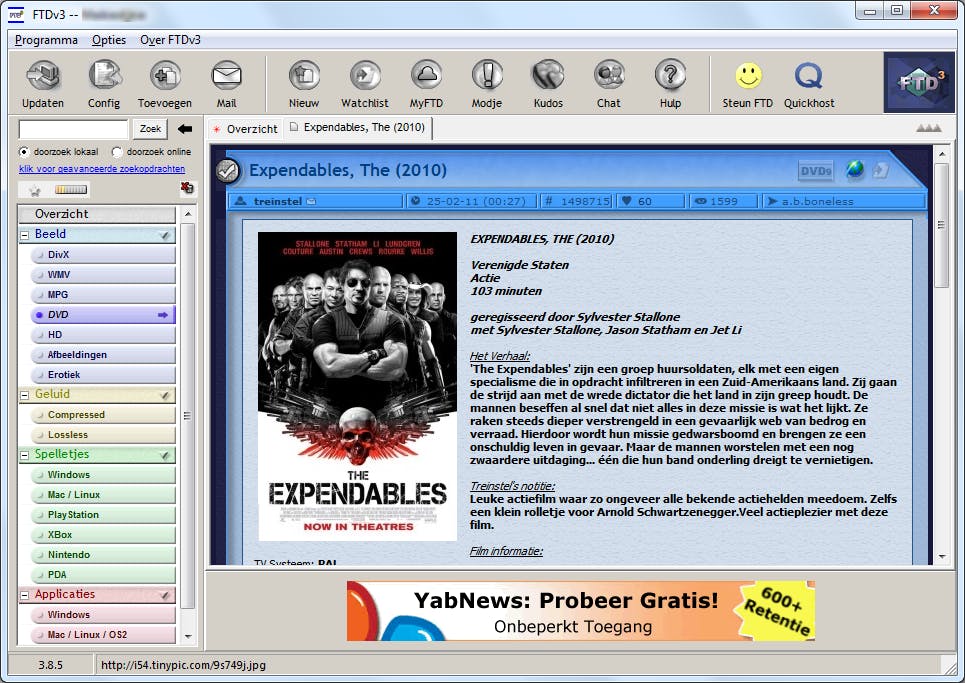Click poster name treinstel in header
The width and height of the screenshot is (965, 683).
point(278,201)
